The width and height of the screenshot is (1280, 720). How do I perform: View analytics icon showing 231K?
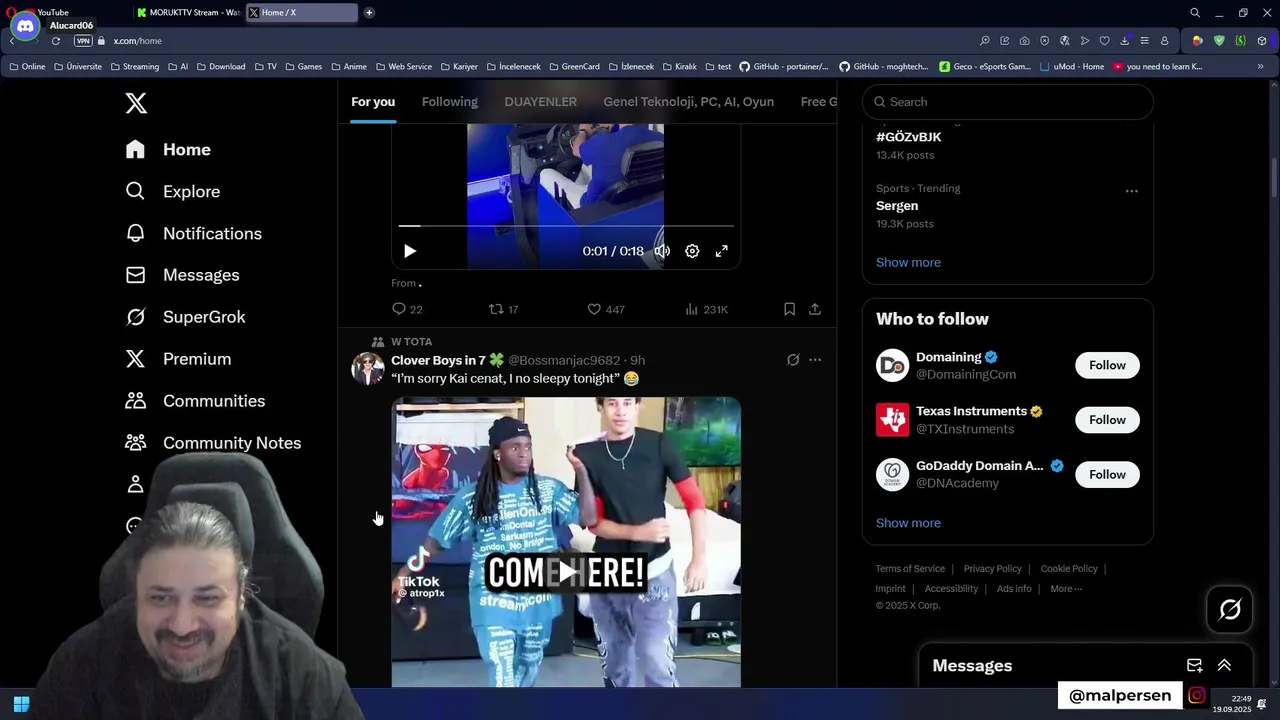pyautogui.click(x=691, y=309)
